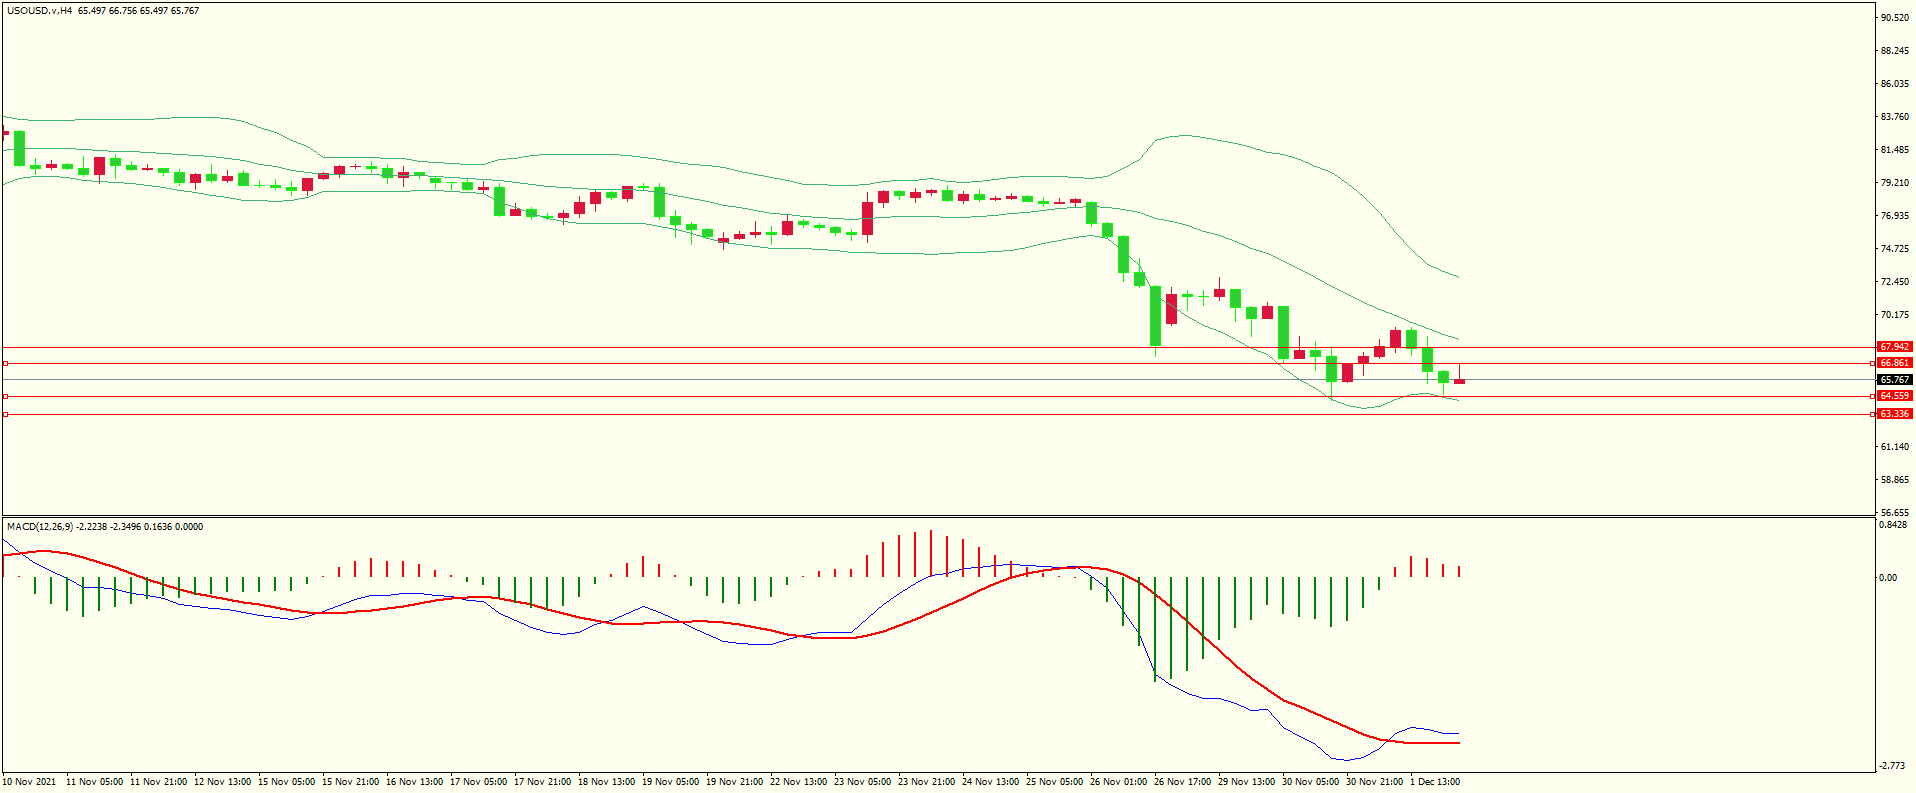Click the right-end handle of the 64.559 line

[1872, 396]
